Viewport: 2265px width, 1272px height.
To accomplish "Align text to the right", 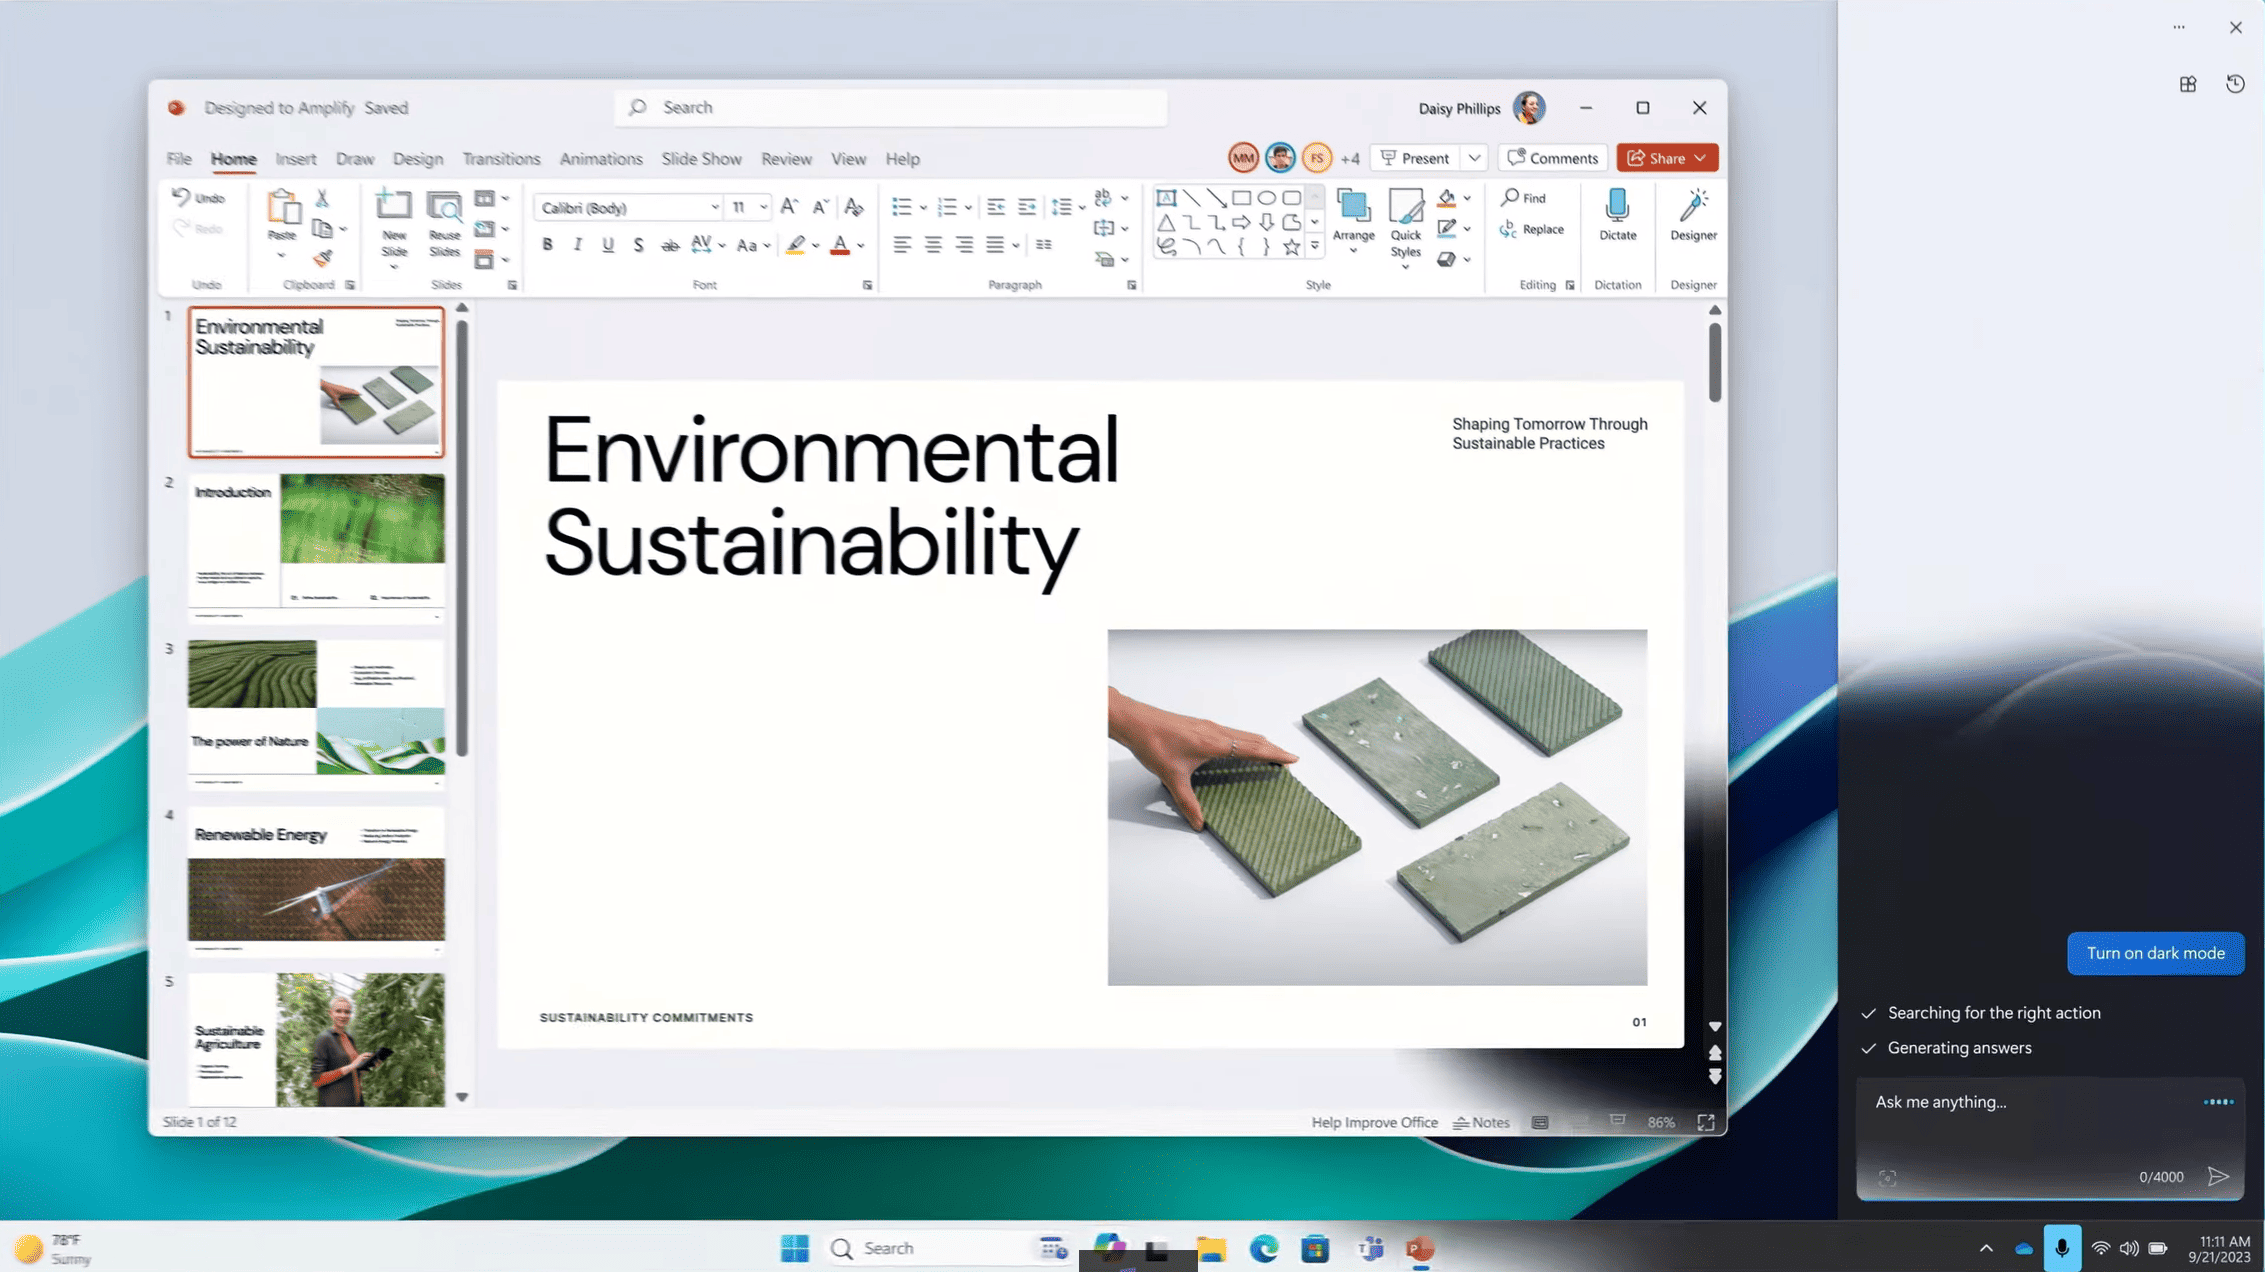I will point(964,244).
